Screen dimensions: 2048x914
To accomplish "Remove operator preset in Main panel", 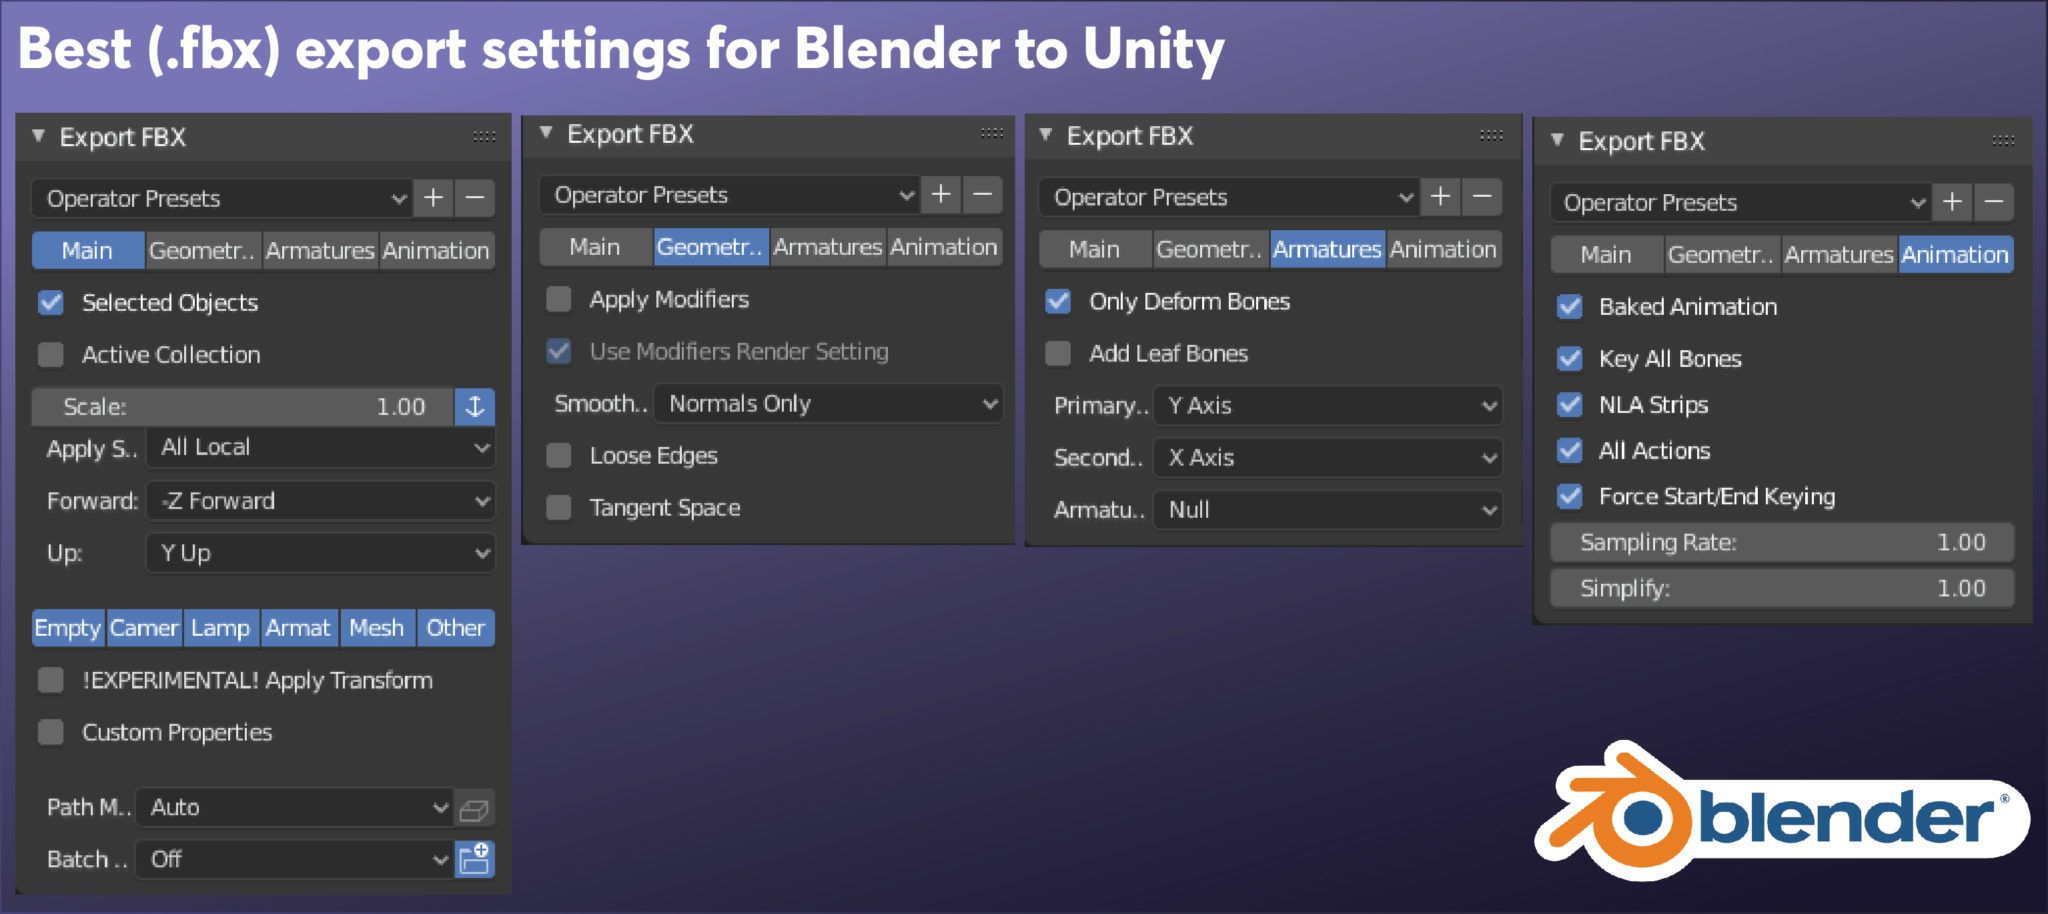I will tap(475, 198).
